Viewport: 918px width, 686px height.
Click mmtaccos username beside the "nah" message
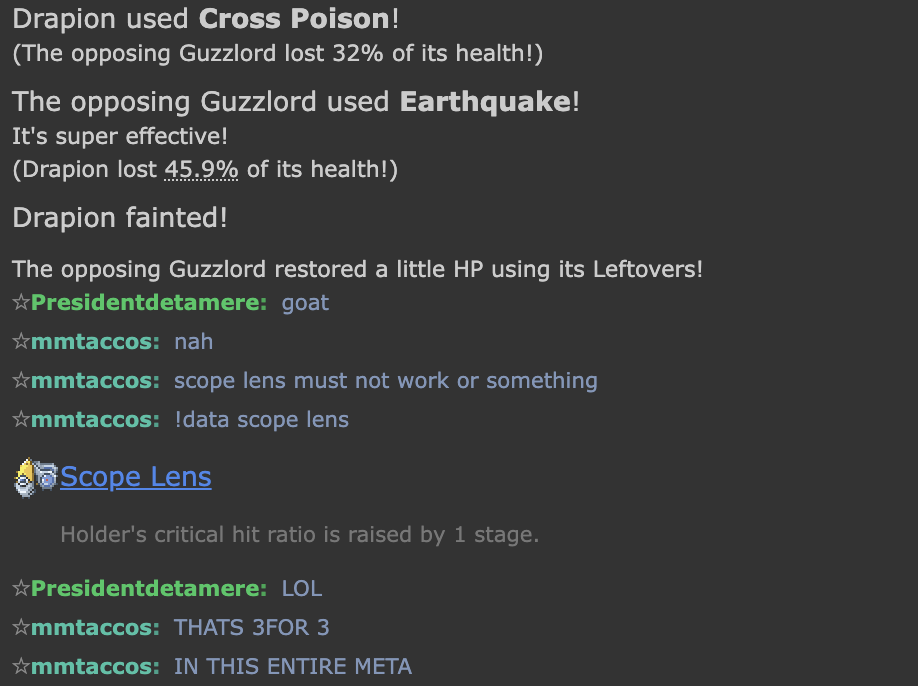(x=95, y=342)
